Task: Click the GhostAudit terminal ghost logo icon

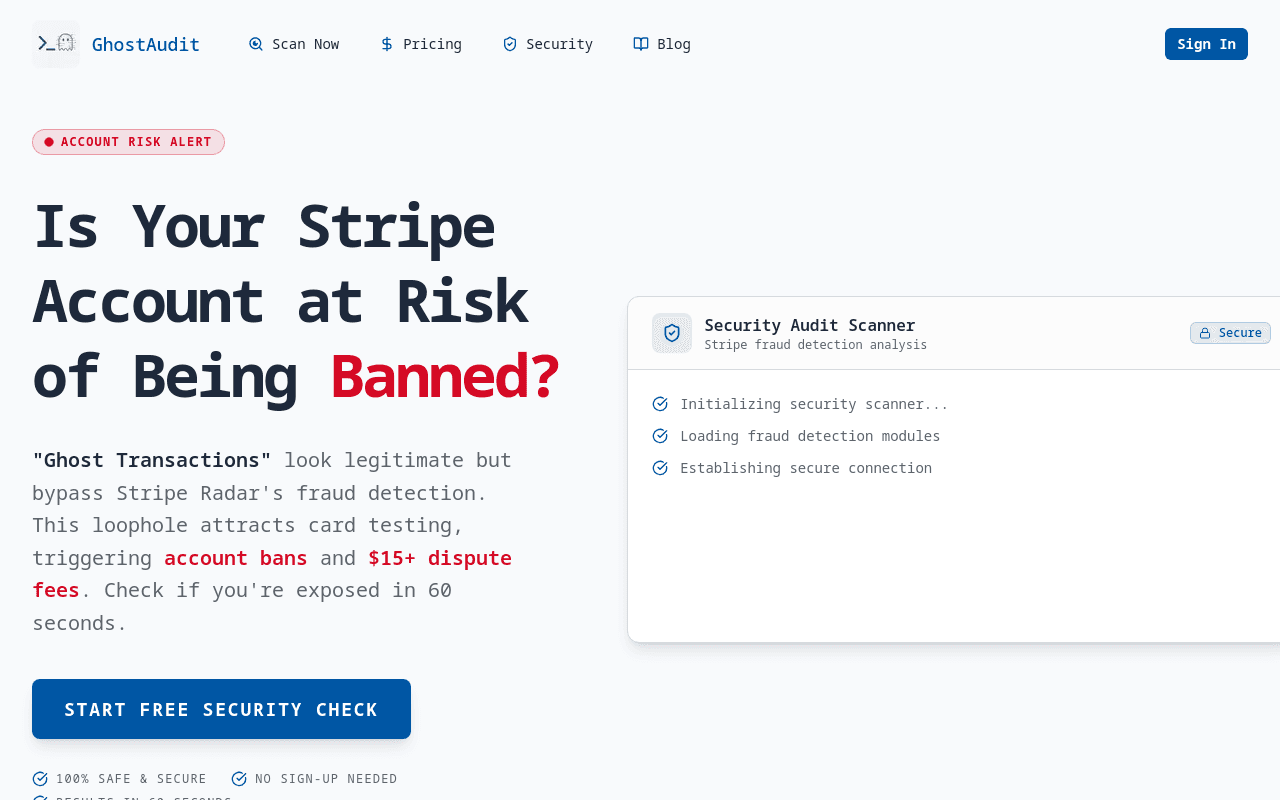Action: point(56,44)
